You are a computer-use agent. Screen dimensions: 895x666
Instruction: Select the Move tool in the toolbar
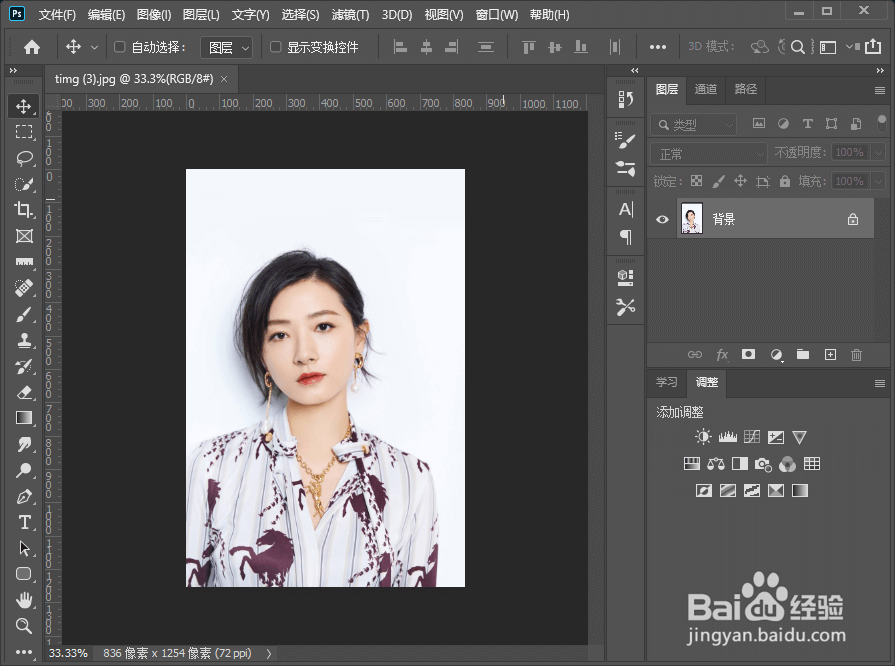click(x=23, y=106)
